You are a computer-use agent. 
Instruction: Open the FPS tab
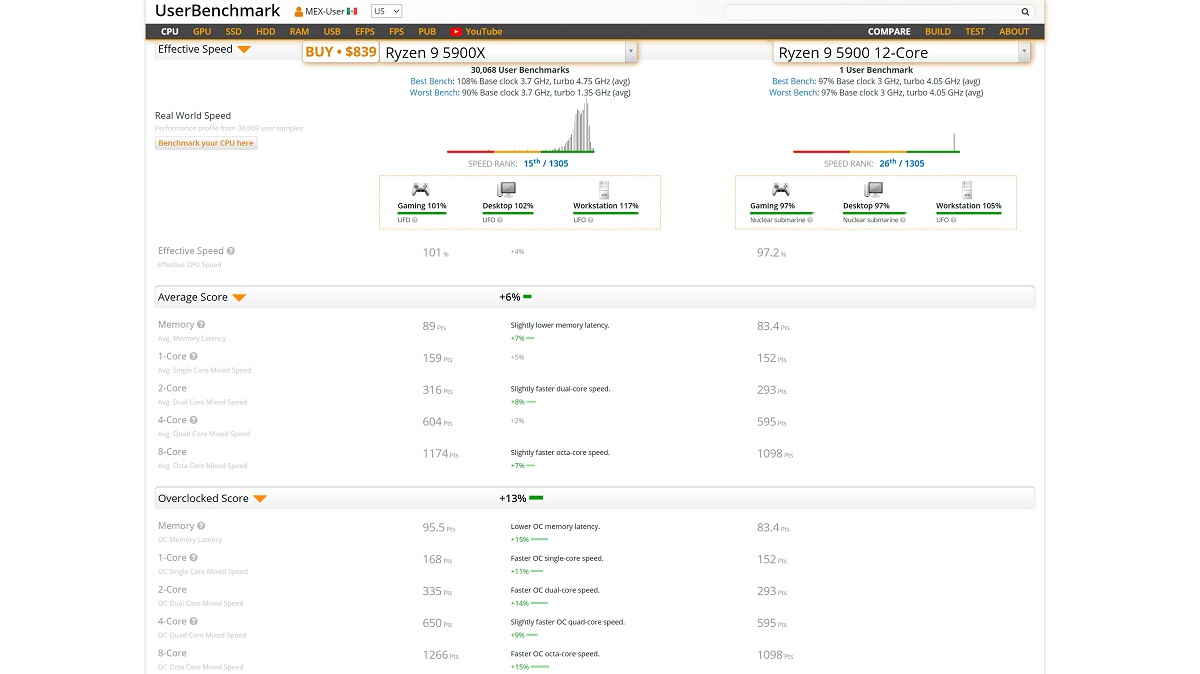coord(397,32)
